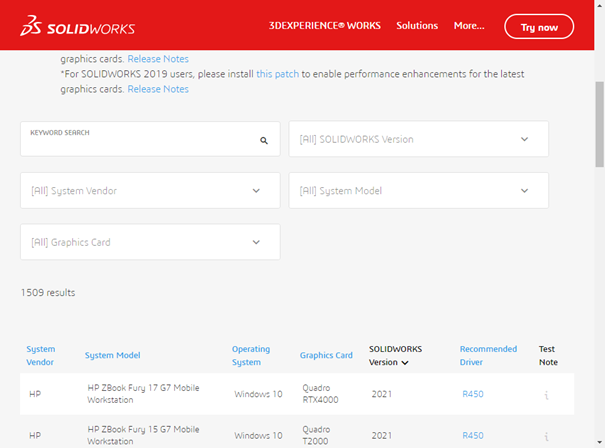Open the 'this patch' link

[277, 74]
